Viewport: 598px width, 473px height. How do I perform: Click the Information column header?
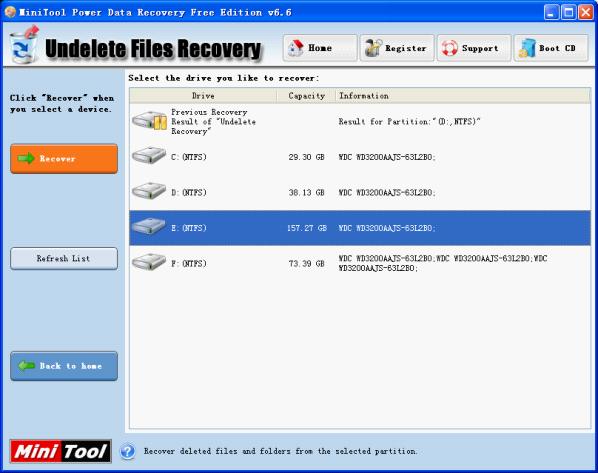463,96
